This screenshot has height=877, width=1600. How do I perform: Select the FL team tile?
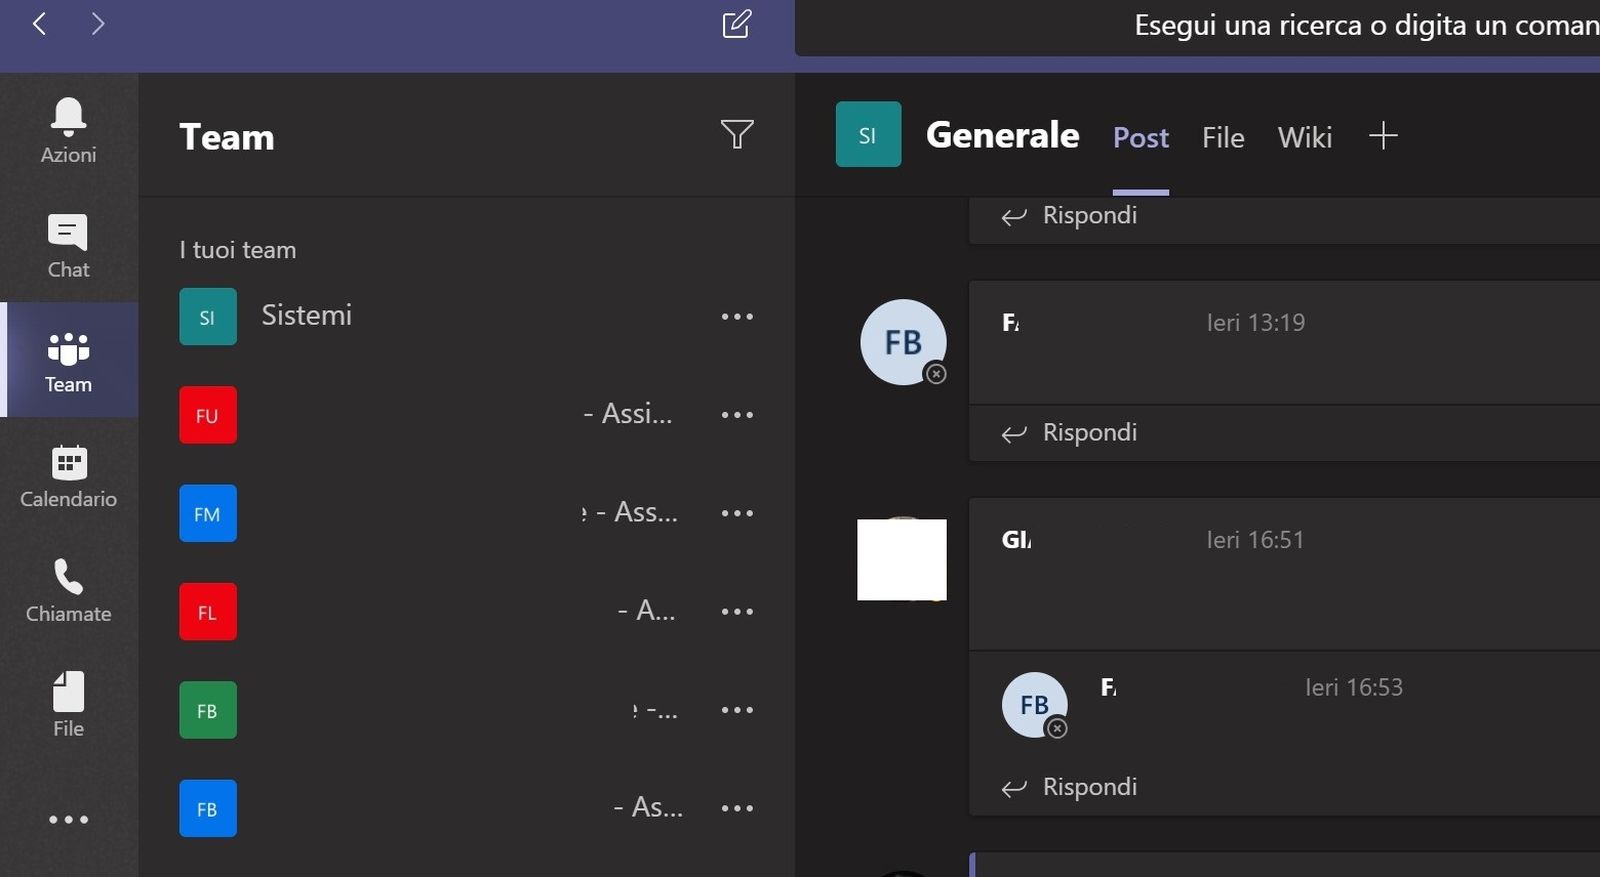(208, 611)
